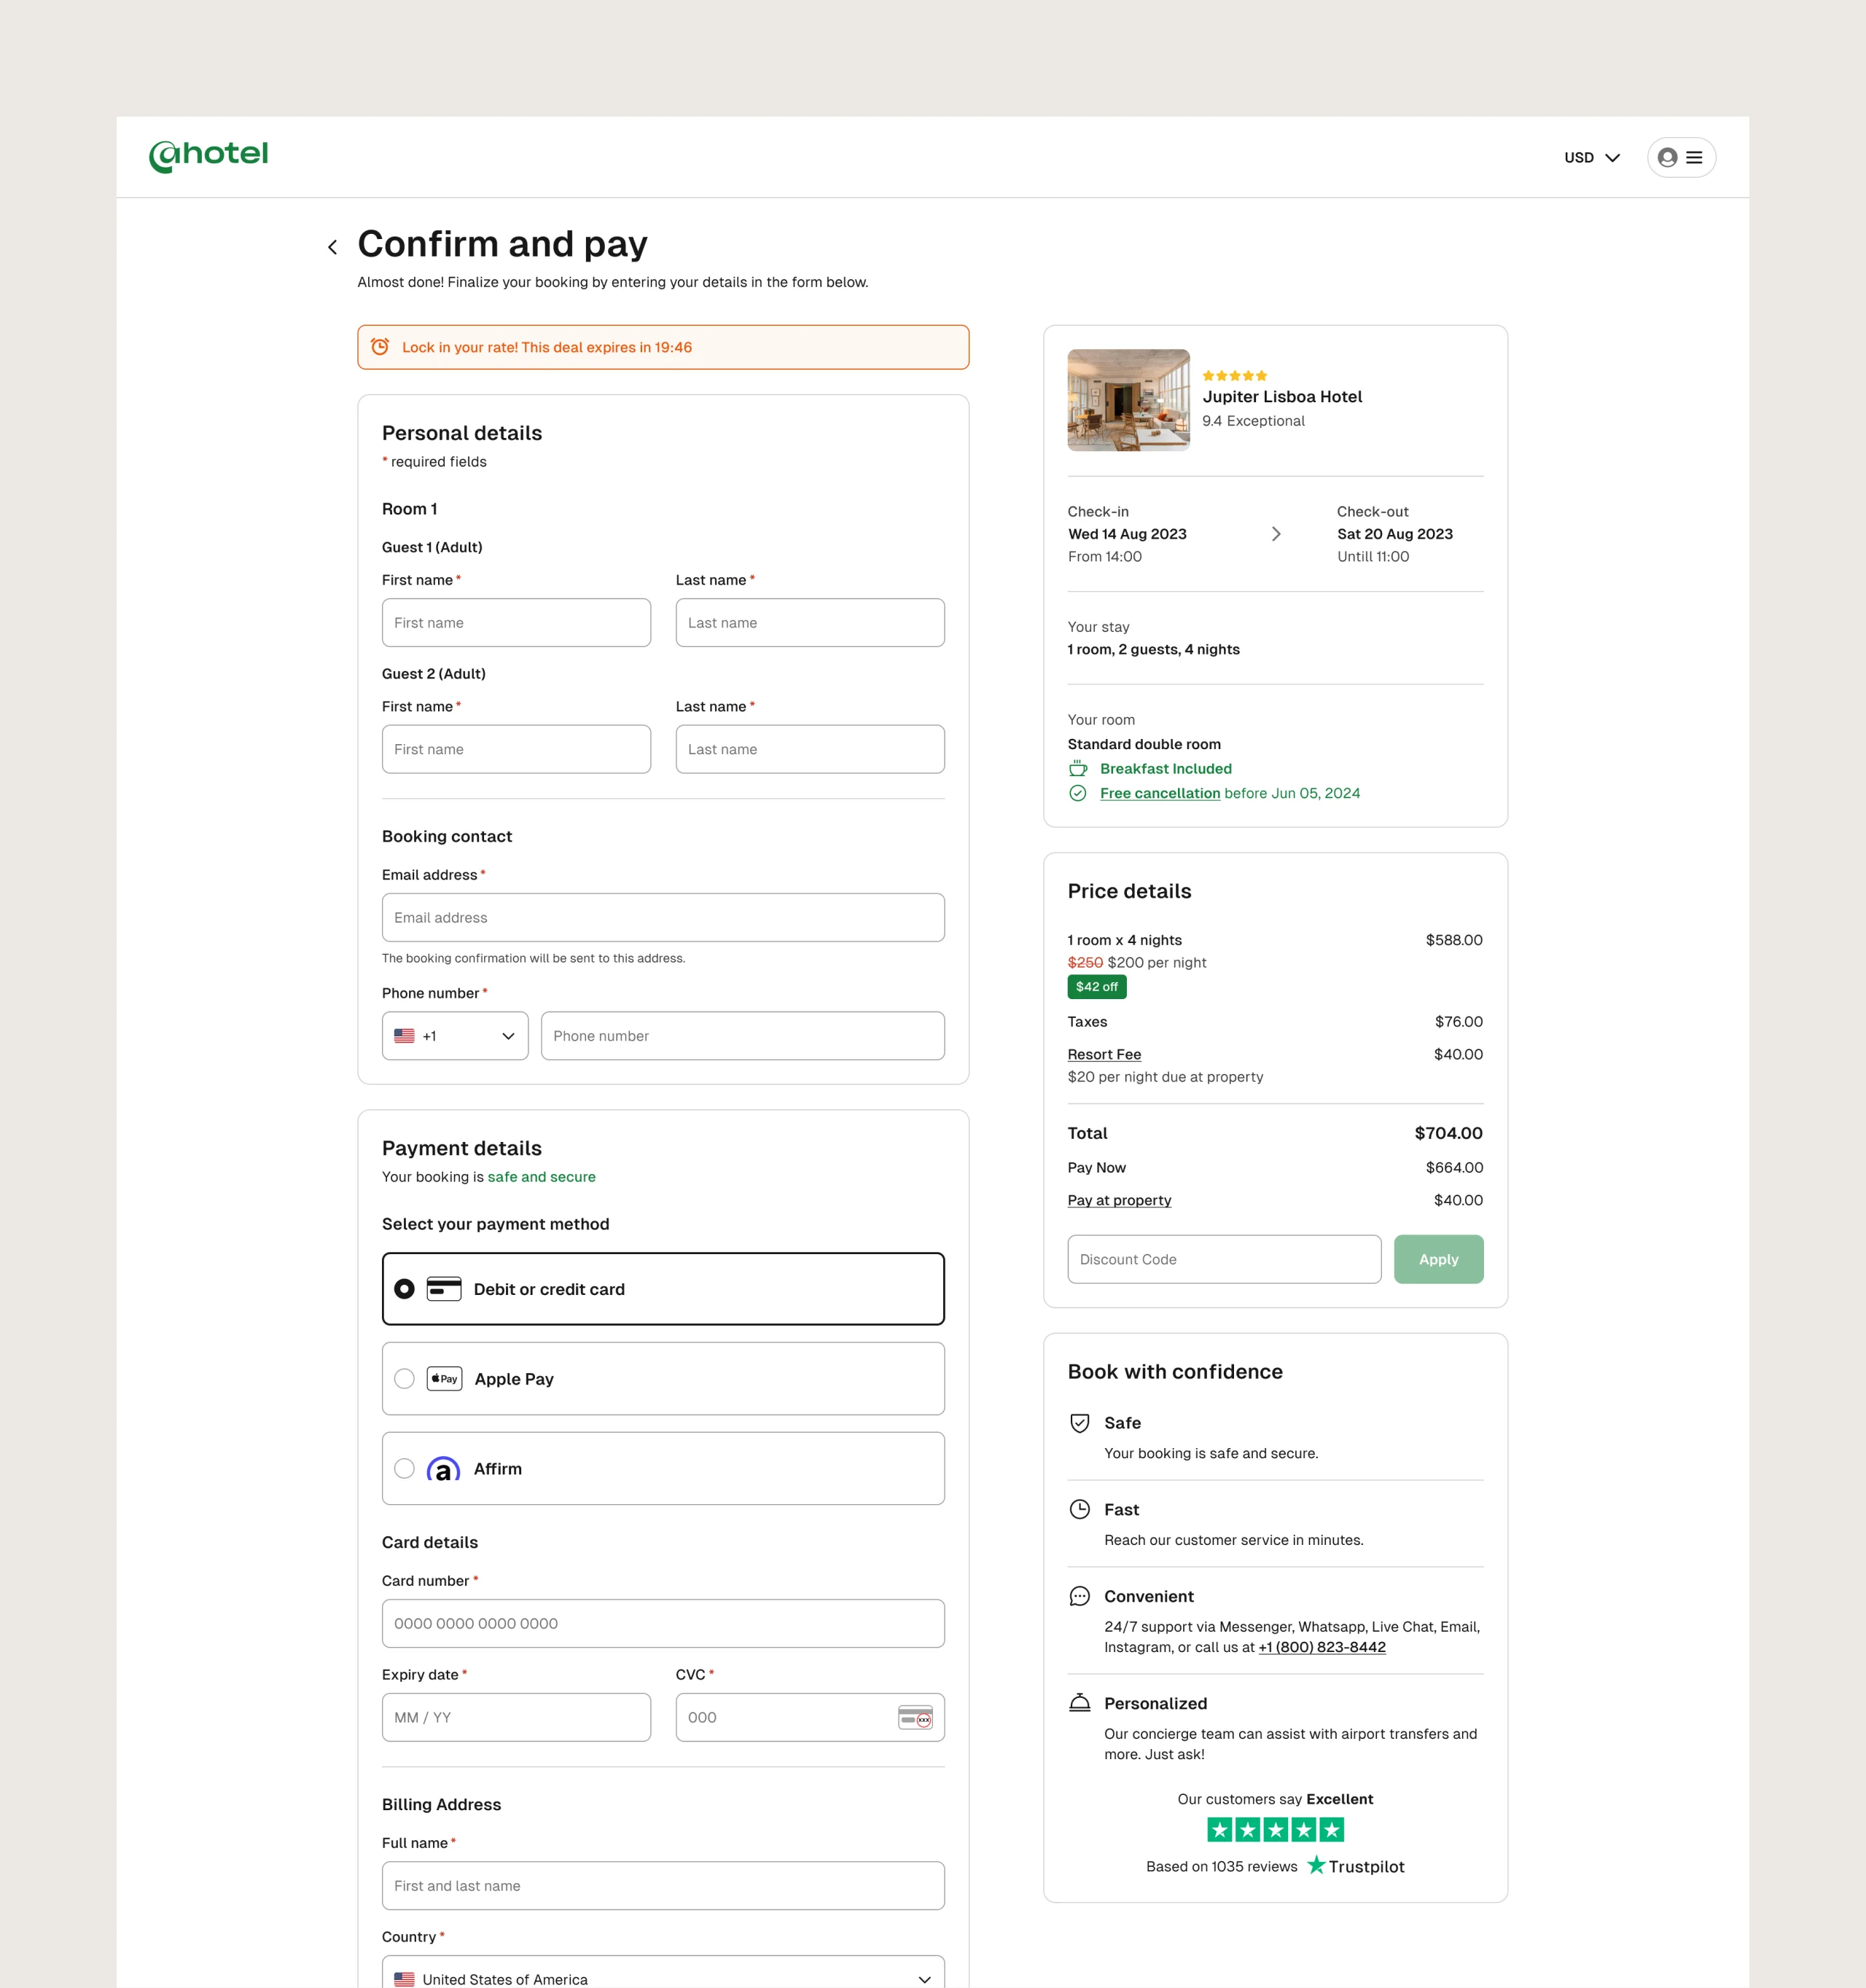The height and width of the screenshot is (1988, 1866).
Task: Focus the Email address input field
Action: [663, 917]
